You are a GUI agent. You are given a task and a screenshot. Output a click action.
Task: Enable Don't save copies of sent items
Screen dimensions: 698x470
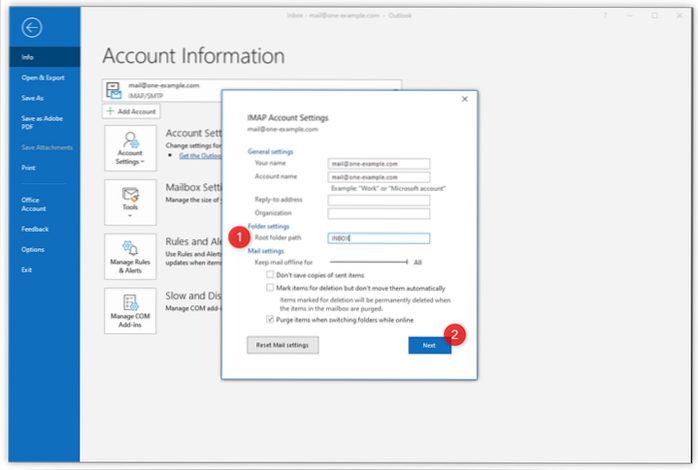click(x=271, y=274)
